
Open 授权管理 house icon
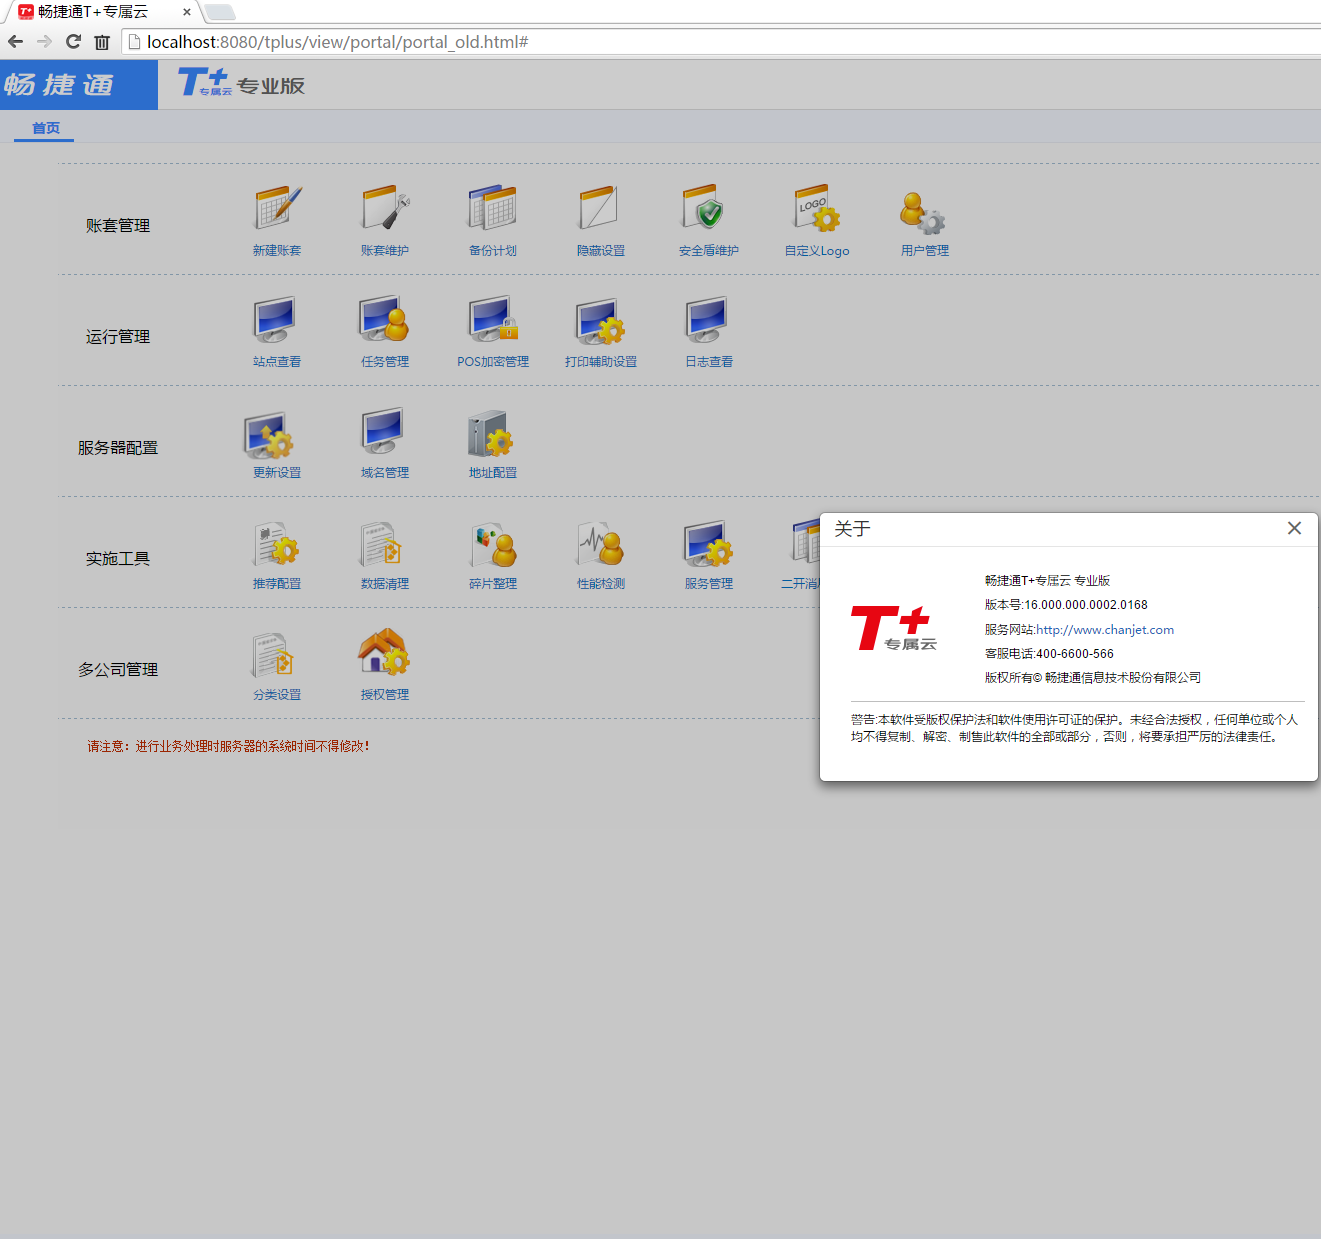pos(385,653)
